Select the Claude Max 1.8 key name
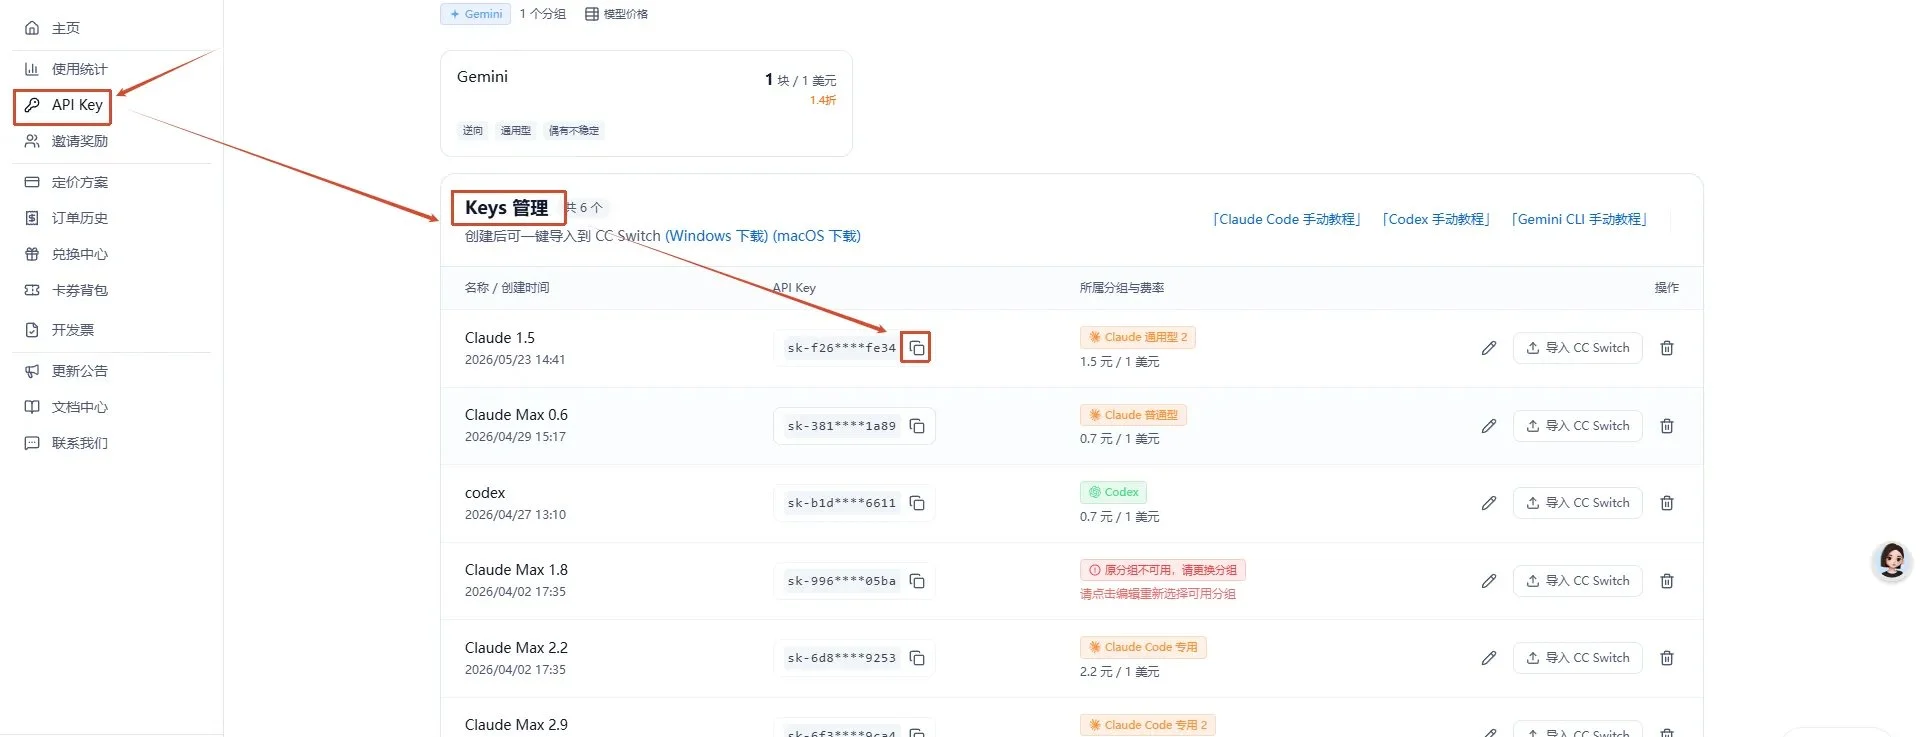This screenshot has height=737, width=1920. coord(516,570)
